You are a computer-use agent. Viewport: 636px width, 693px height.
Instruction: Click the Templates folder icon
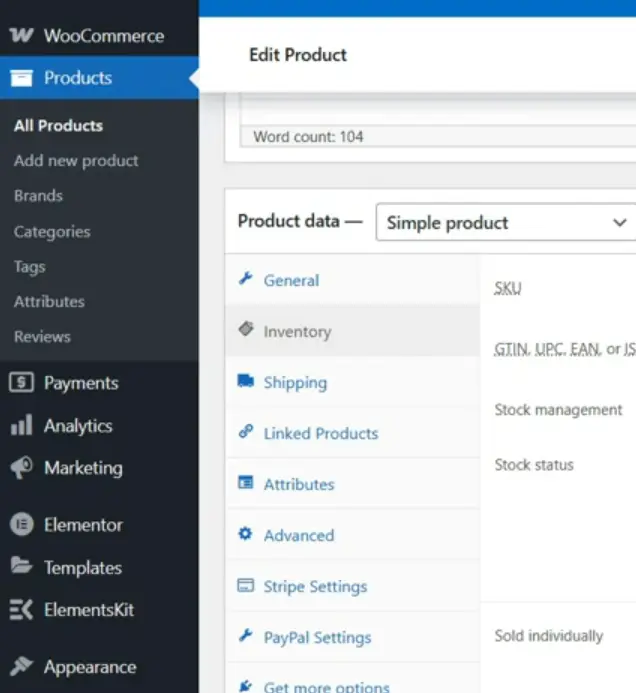pyautogui.click(x=21, y=566)
